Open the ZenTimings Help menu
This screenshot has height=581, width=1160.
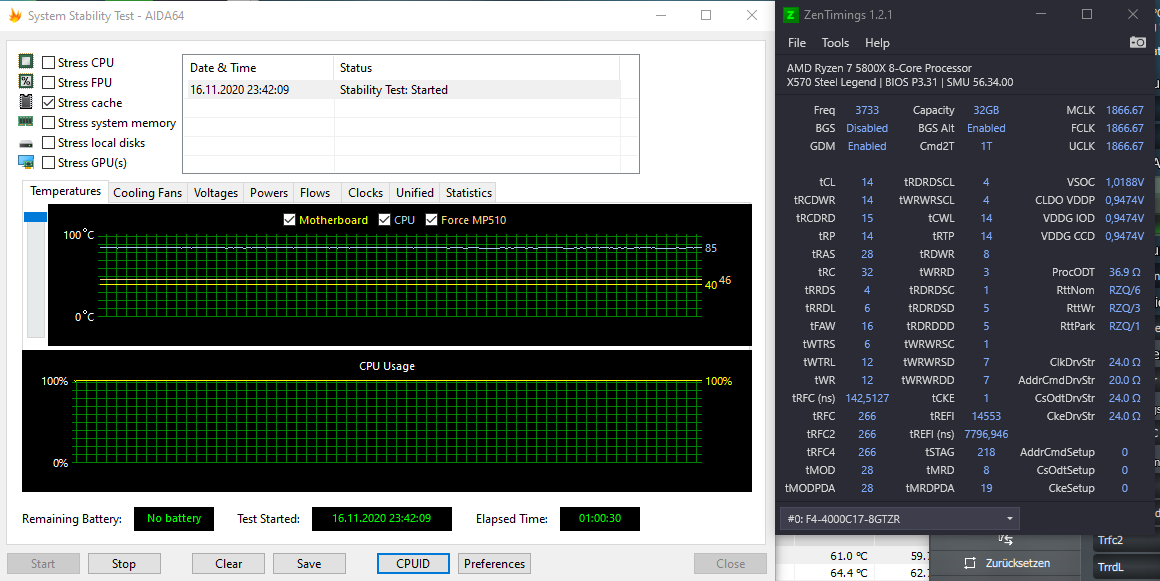(x=877, y=43)
